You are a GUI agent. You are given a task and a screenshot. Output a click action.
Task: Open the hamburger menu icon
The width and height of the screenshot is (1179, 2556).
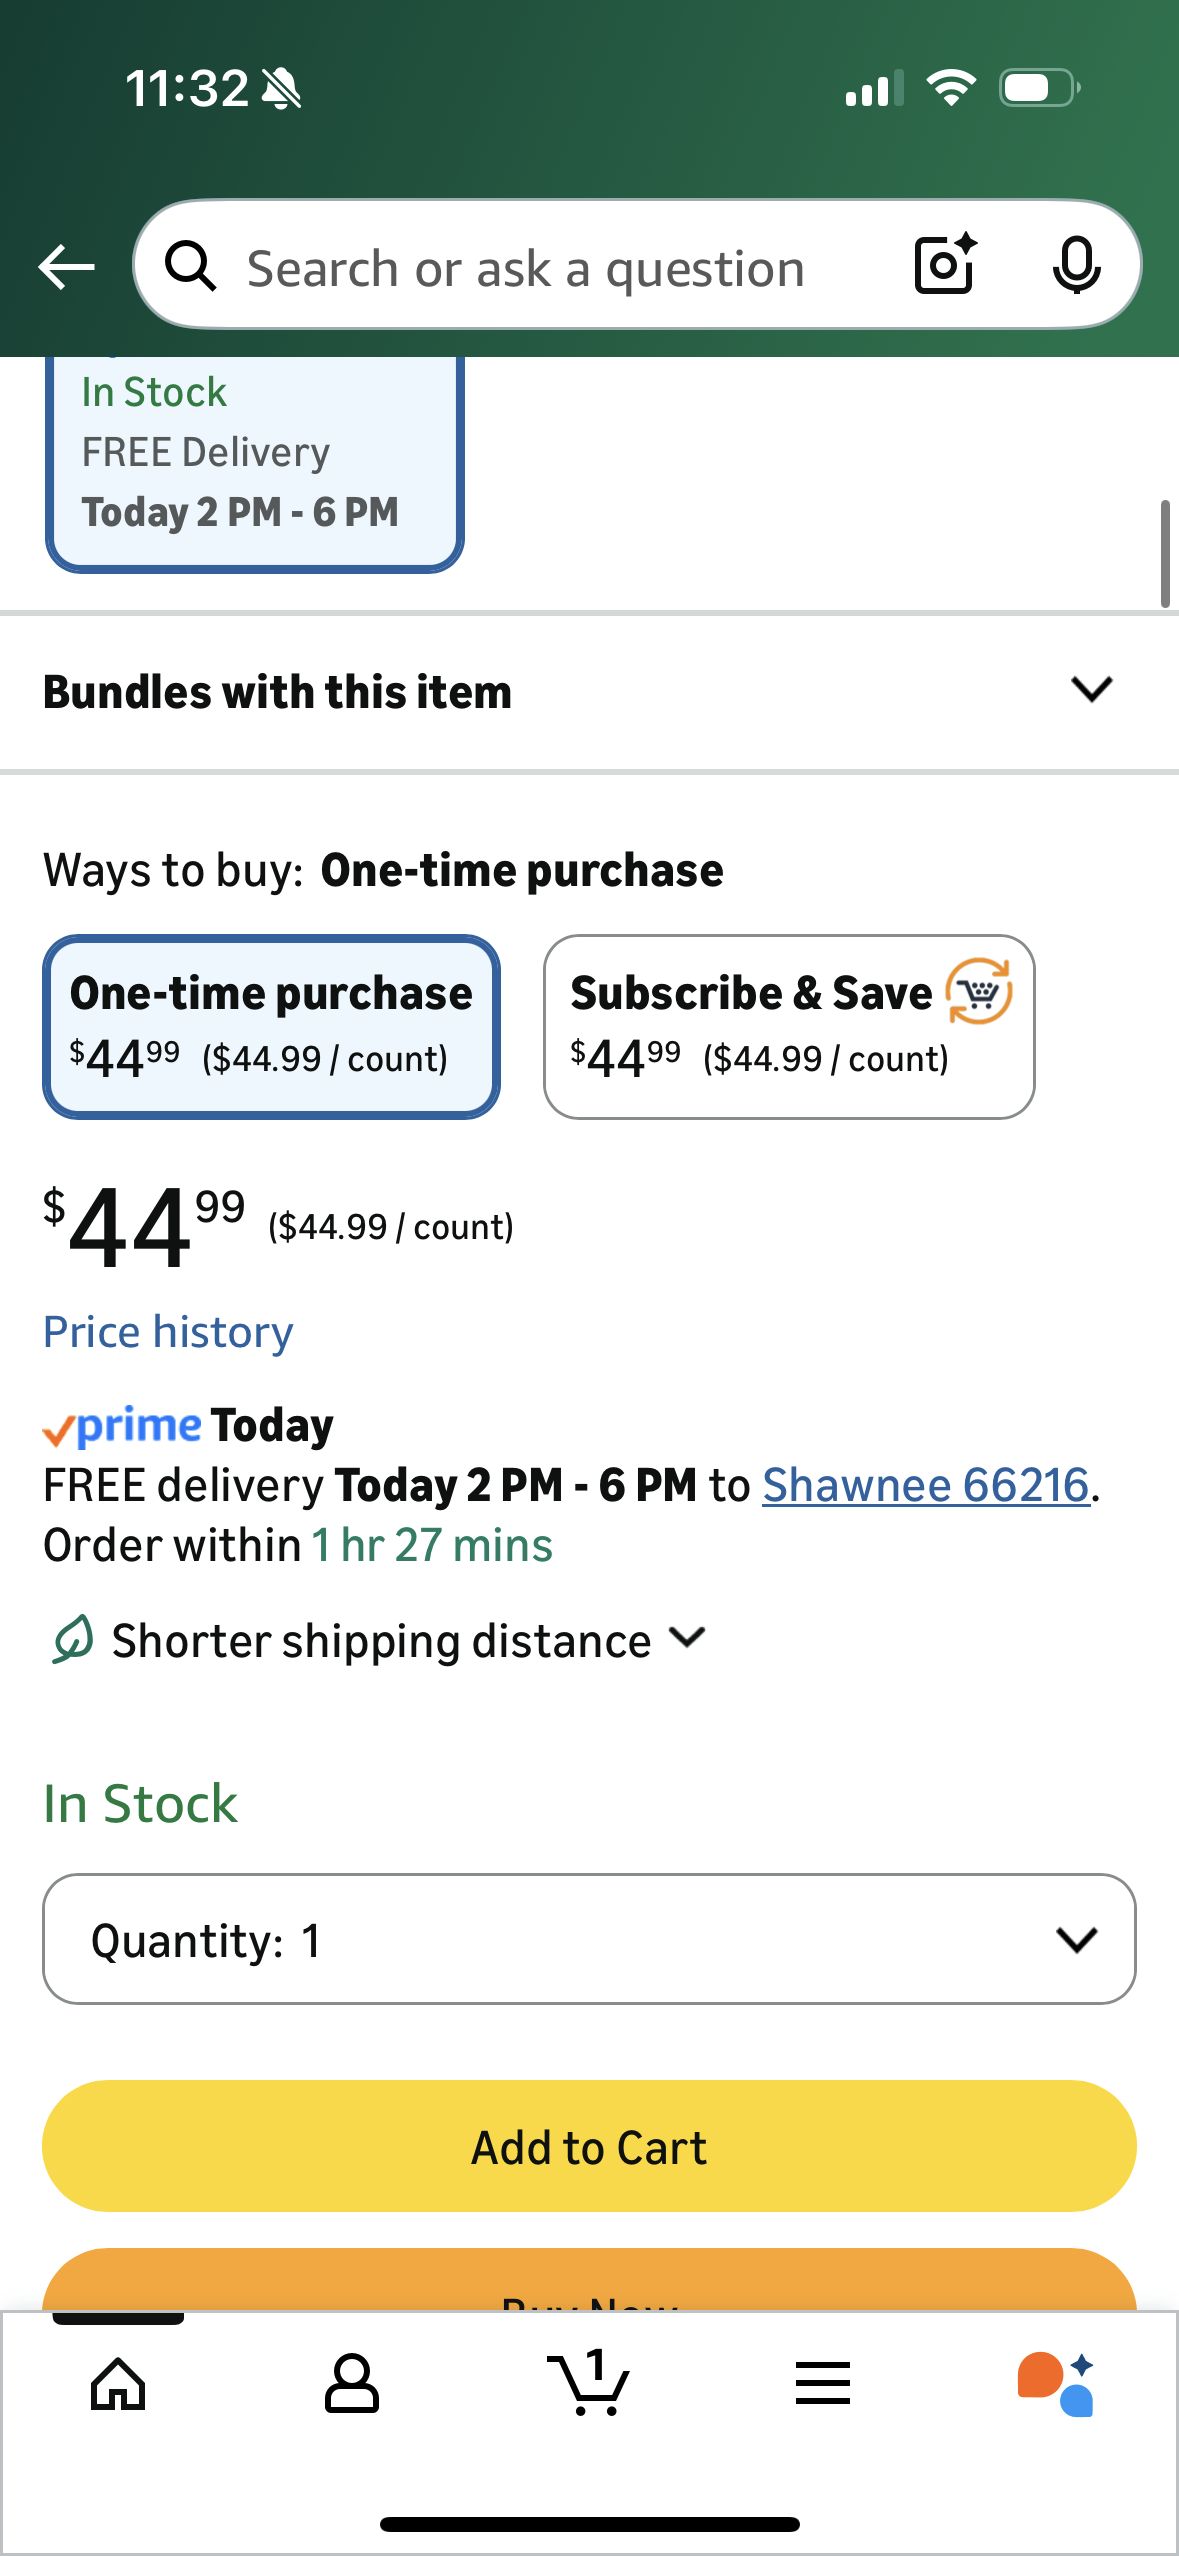(823, 2384)
